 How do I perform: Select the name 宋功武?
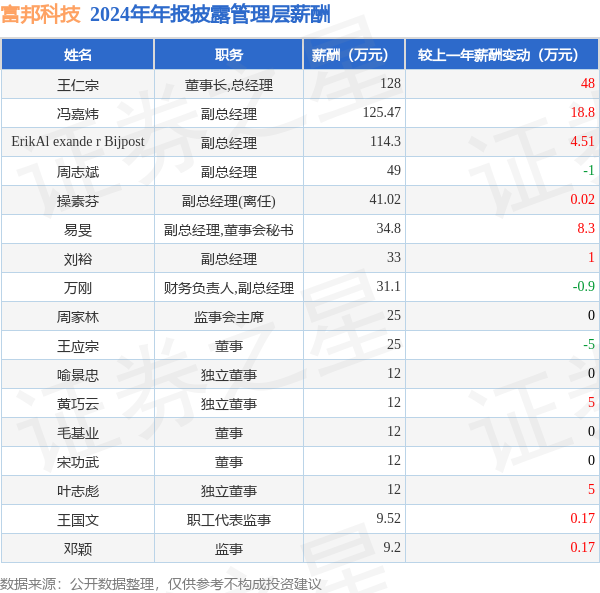coord(78,462)
